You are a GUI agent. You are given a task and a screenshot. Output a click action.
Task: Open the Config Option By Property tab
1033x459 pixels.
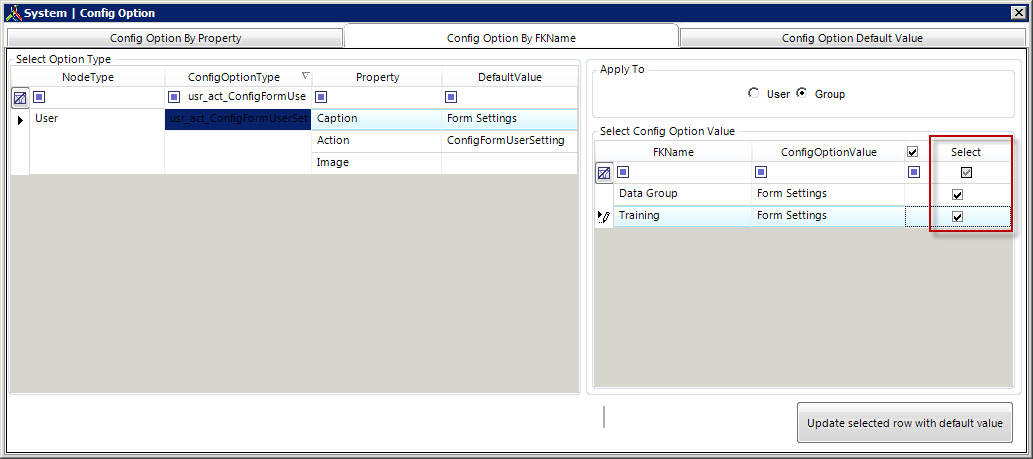coord(175,38)
